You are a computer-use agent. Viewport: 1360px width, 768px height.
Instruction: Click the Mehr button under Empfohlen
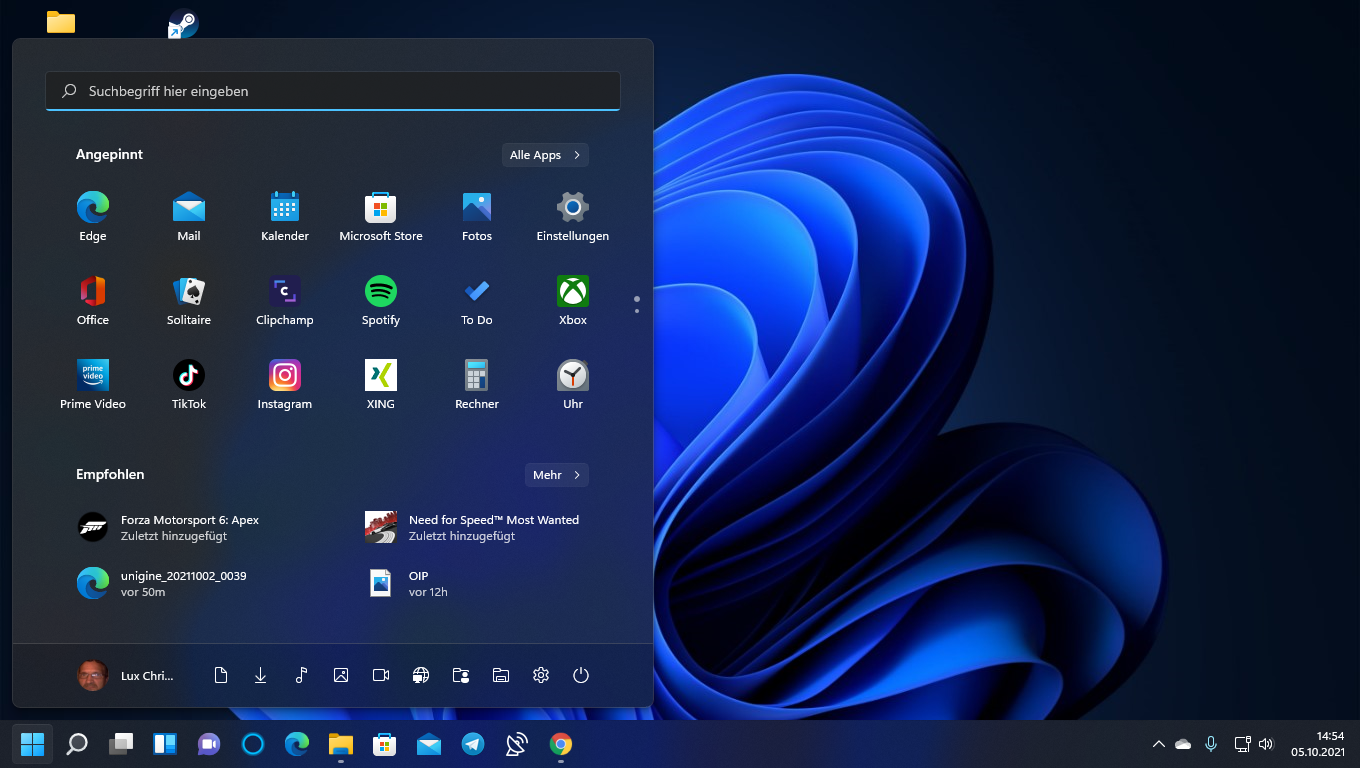[557, 475]
